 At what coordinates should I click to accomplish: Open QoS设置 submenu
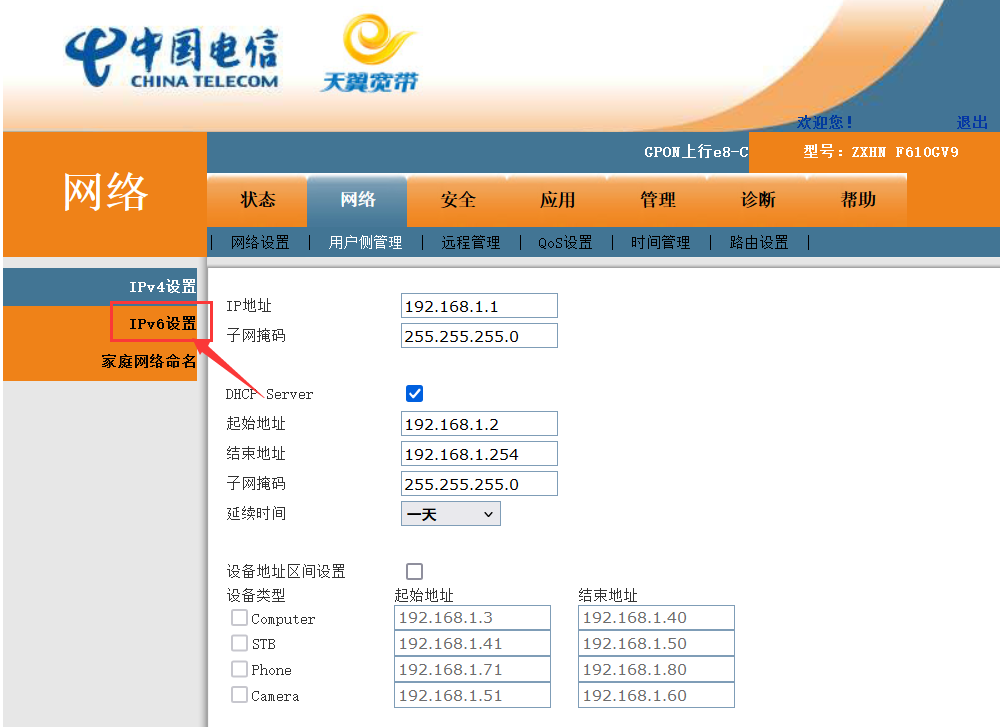click(565, 242)
